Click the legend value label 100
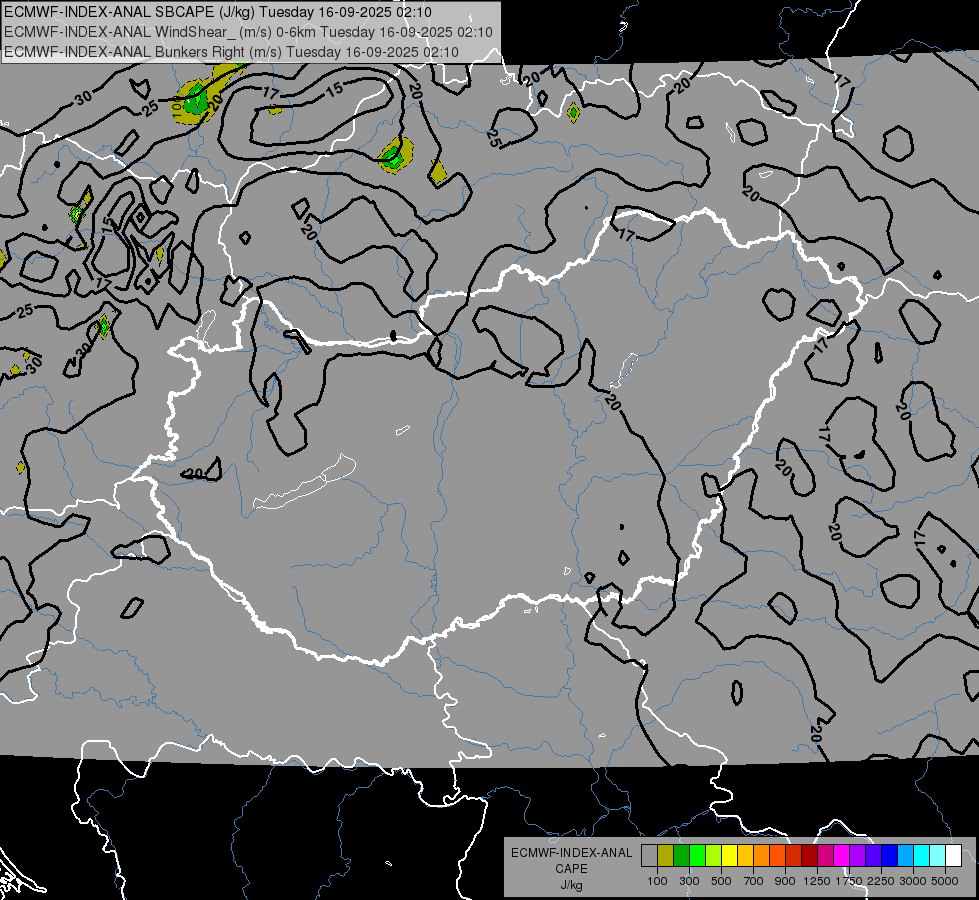This screenshot has height=900, width=979. (x=657, y=881)
